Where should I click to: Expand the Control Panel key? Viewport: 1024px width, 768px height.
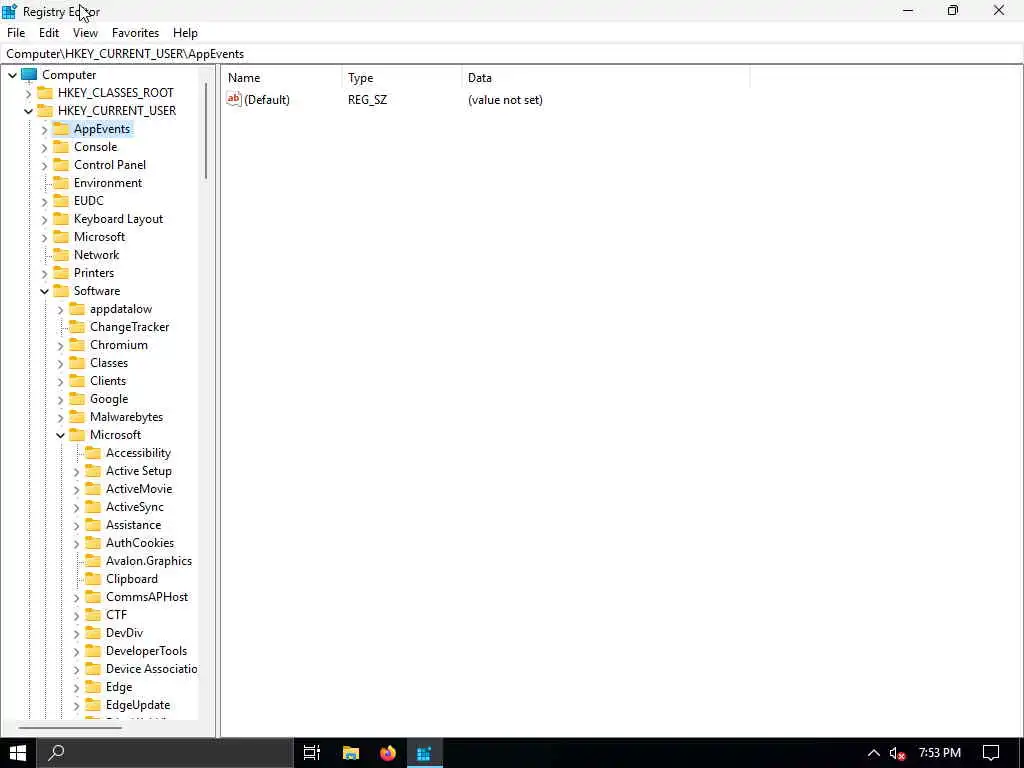point(44,165)
